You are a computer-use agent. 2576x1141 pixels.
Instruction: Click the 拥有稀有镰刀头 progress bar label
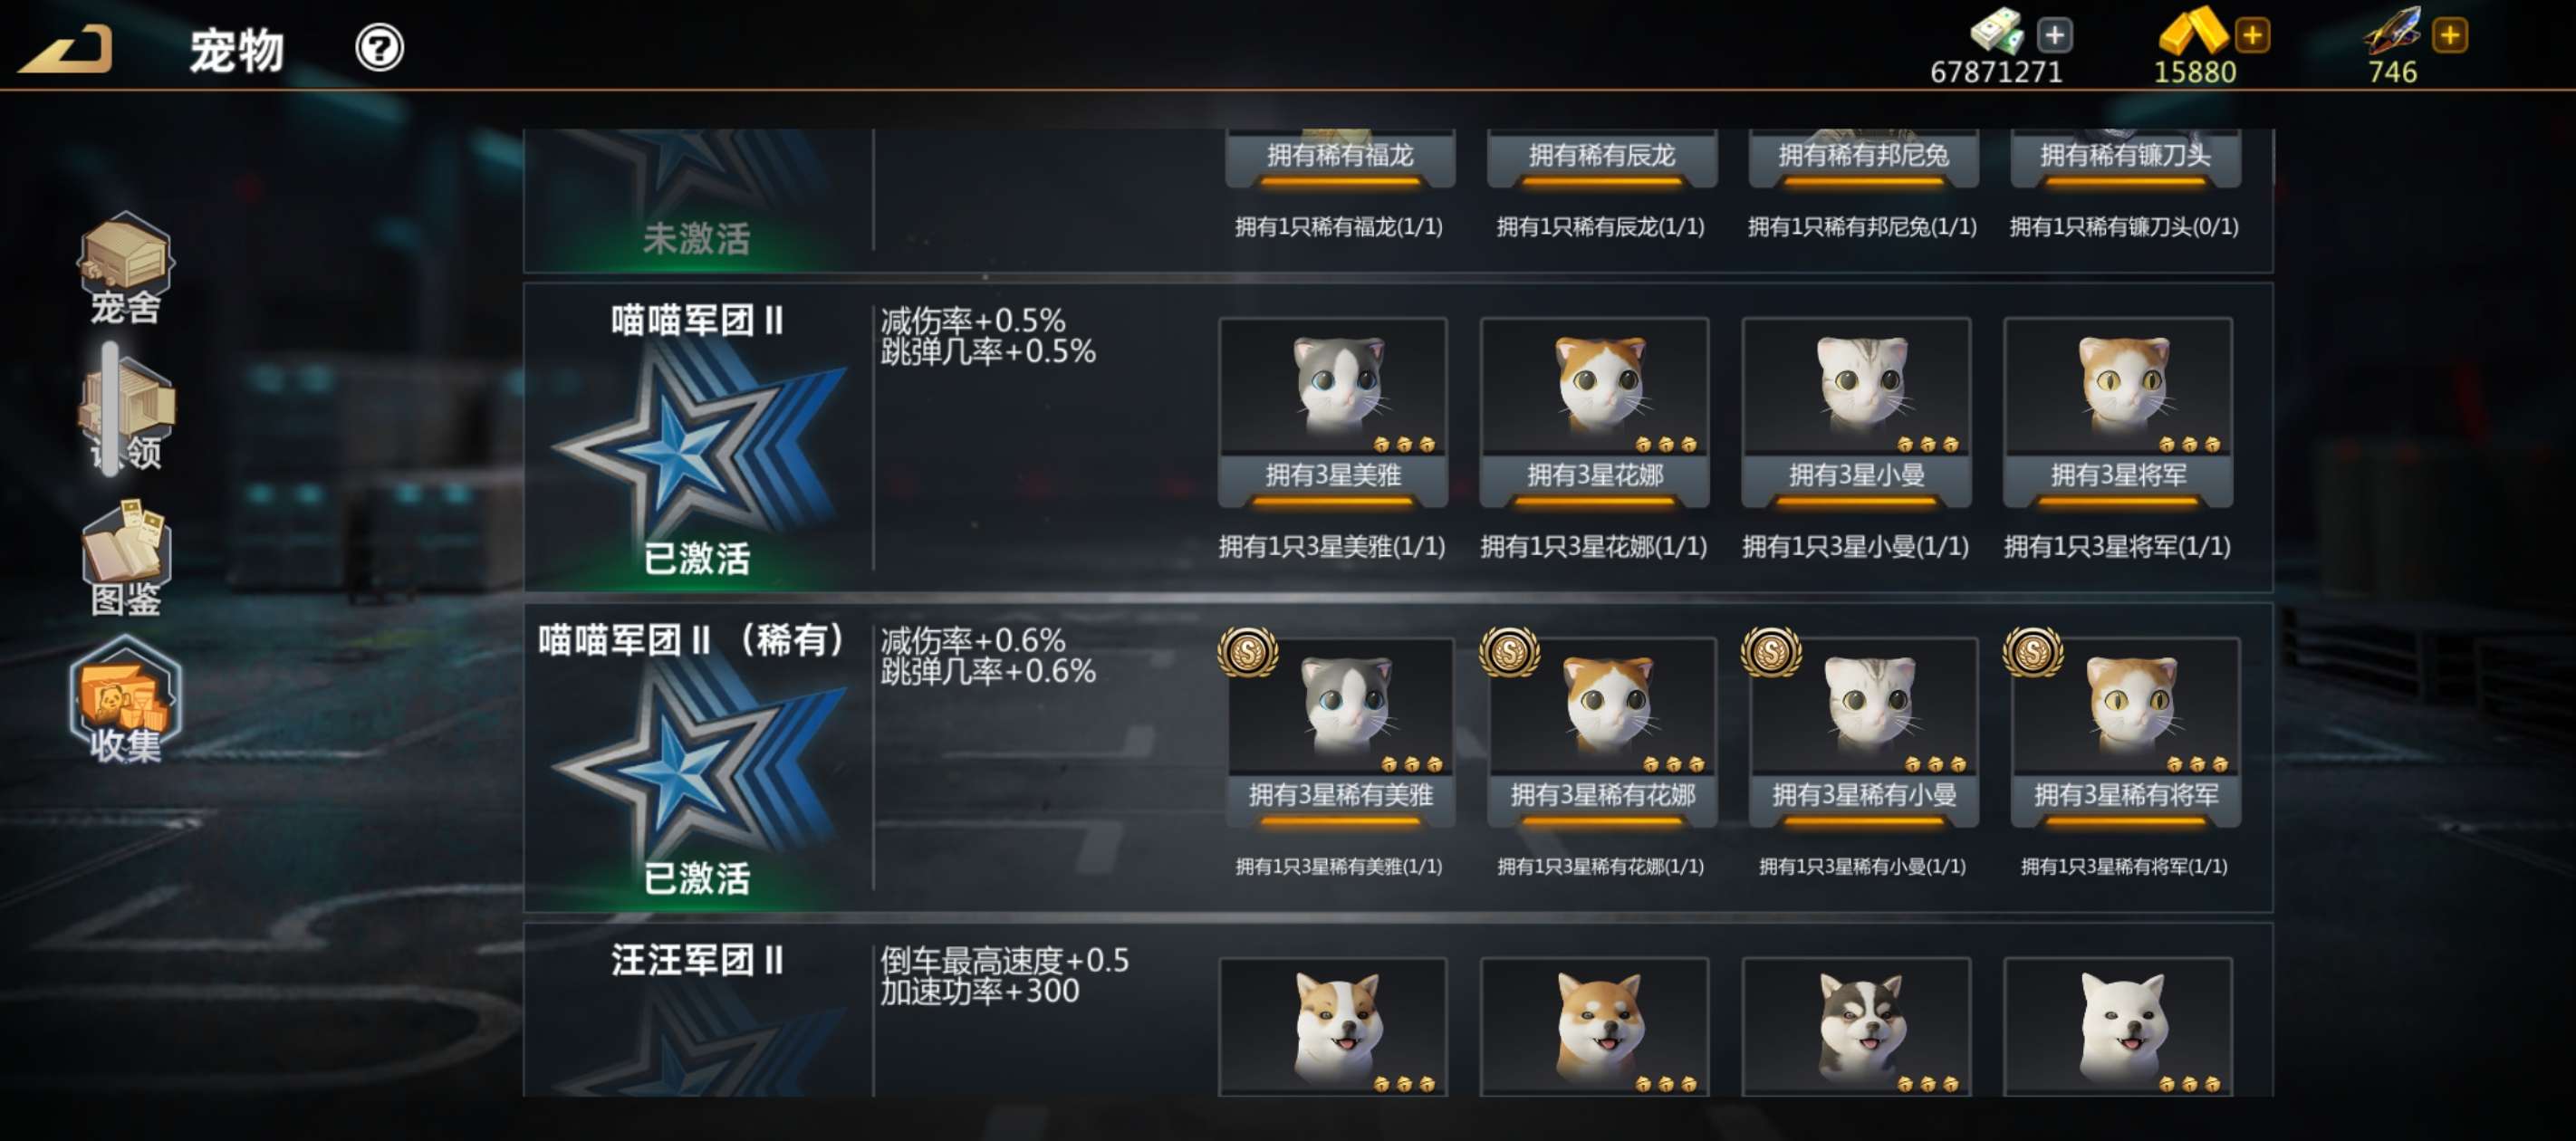click(x=2126, y=157)
